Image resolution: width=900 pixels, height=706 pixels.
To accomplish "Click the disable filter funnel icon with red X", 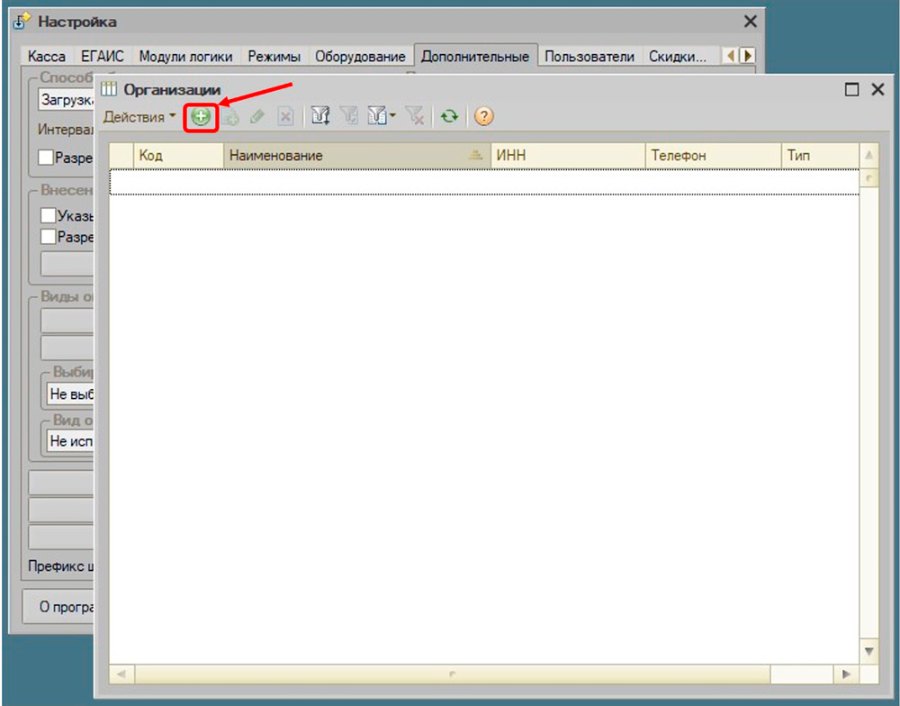I will click(414, 117).
